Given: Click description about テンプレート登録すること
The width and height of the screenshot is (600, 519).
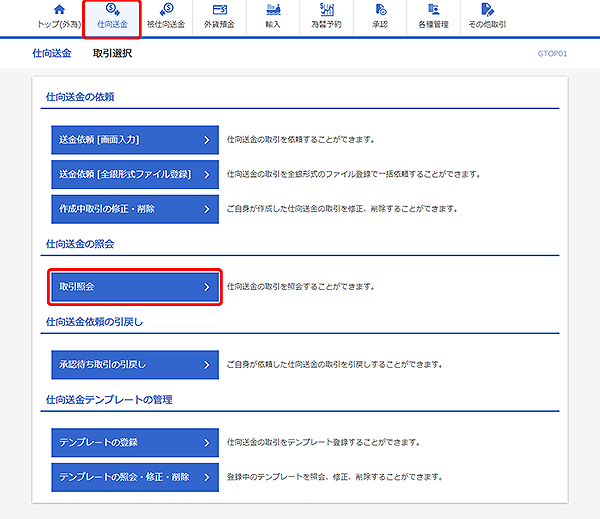Looking at the screenshot, I should click(x=323, y=442).
